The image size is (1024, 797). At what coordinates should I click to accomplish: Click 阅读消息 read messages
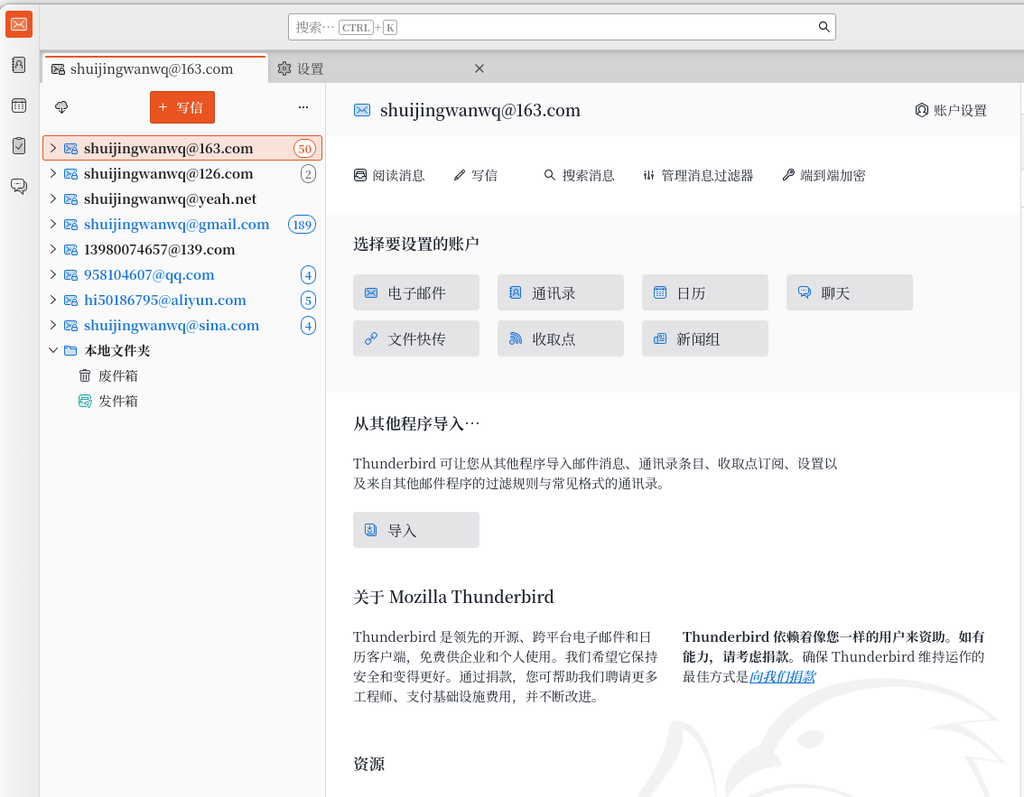pyautogui.click(x=389, y=175)
